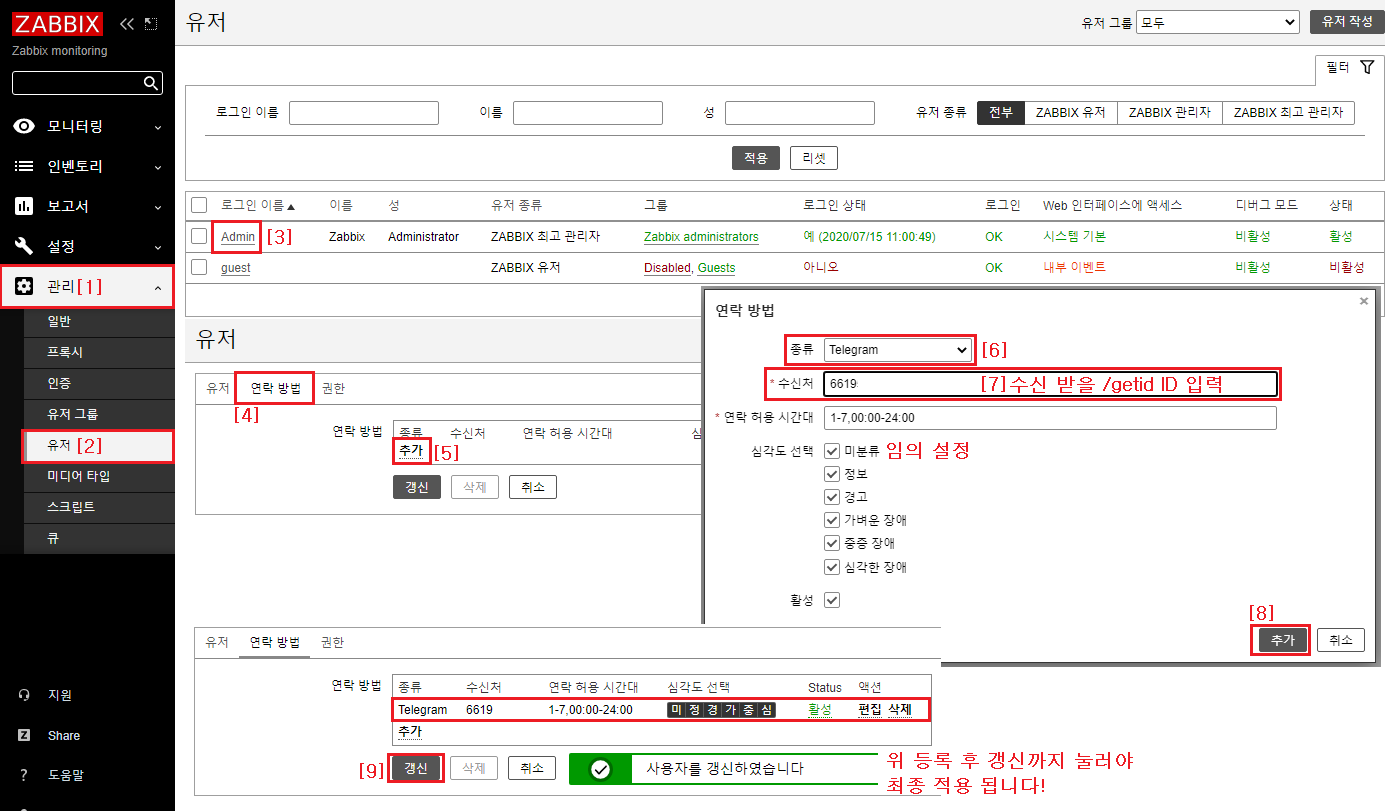
Task: Click the green success checkmark icon
Action: click(x=600, y=769)
